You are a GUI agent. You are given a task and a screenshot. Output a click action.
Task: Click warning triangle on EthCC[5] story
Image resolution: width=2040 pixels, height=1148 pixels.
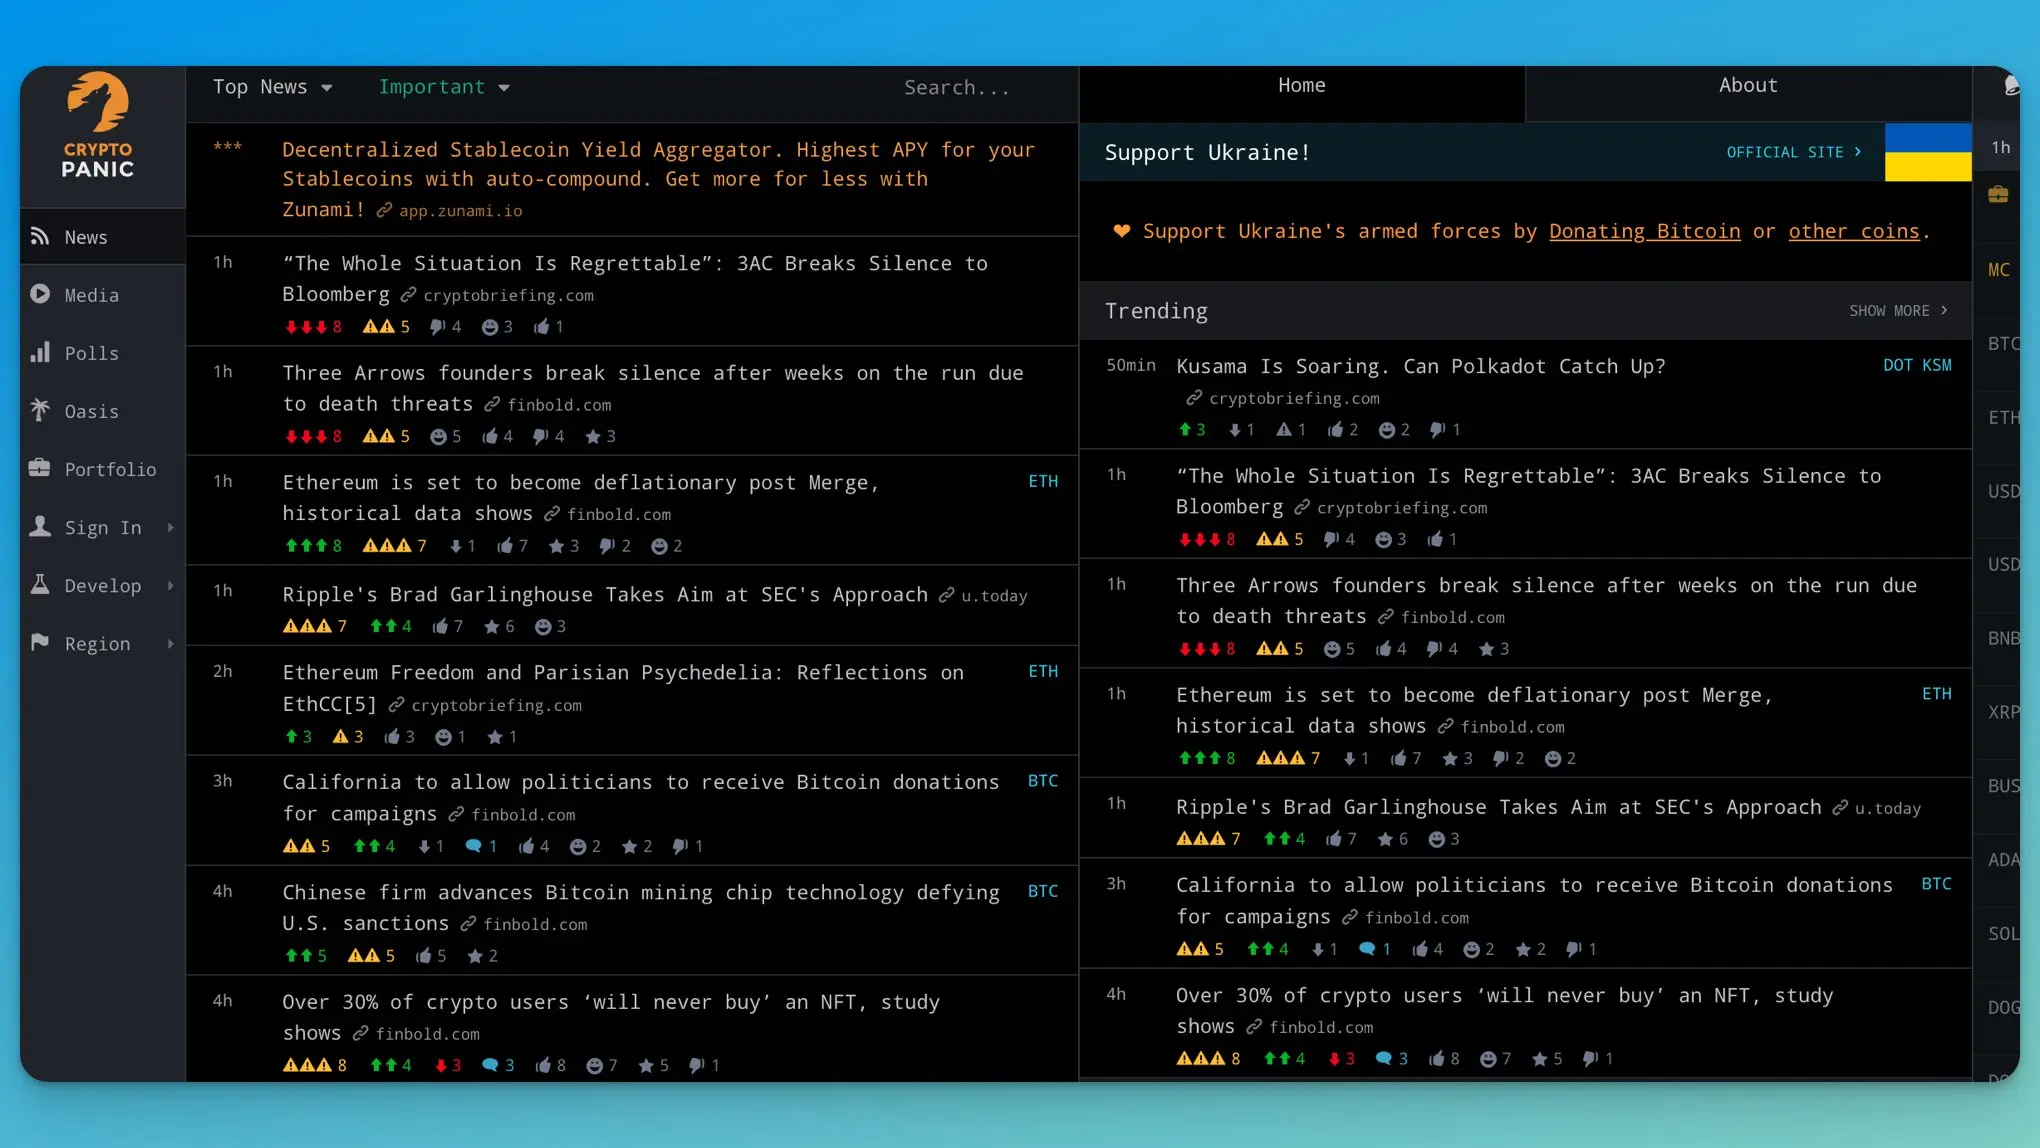pyautogui.click(x=340, y=736)
